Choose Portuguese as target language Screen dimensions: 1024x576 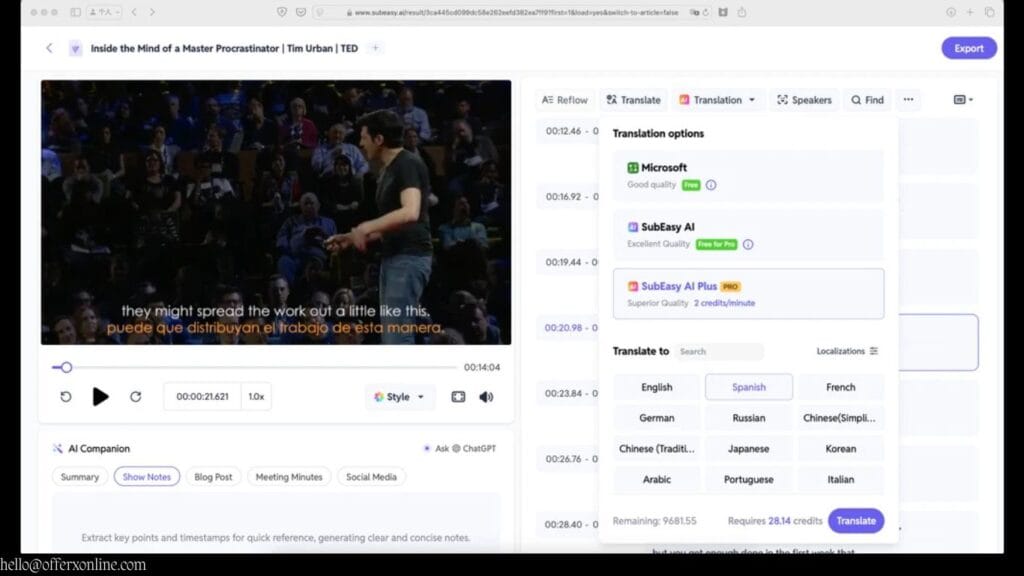coord(748,479)
